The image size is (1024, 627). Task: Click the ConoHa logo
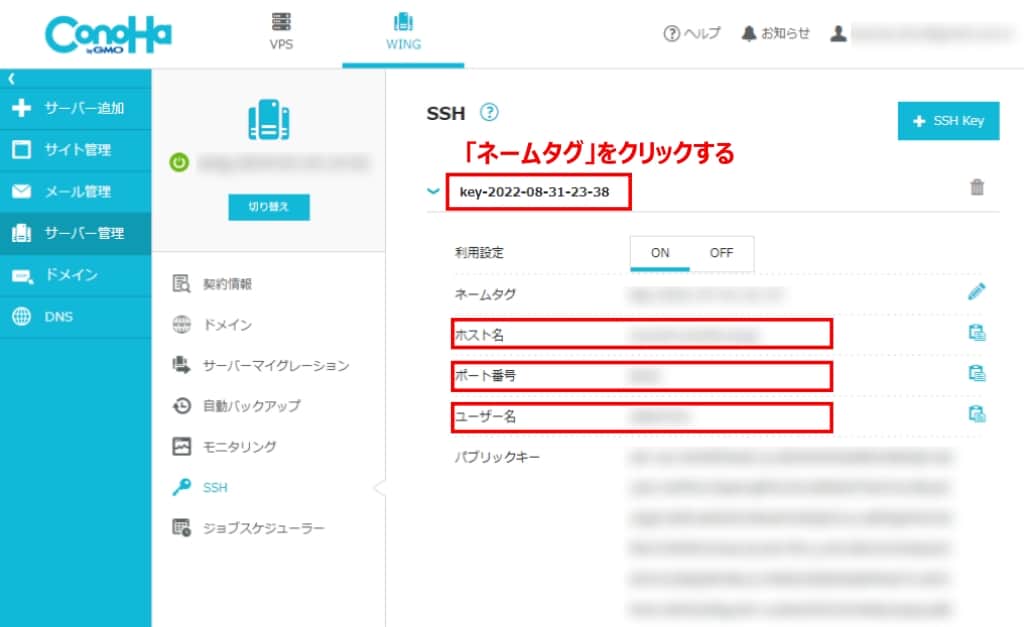[108, 35]
